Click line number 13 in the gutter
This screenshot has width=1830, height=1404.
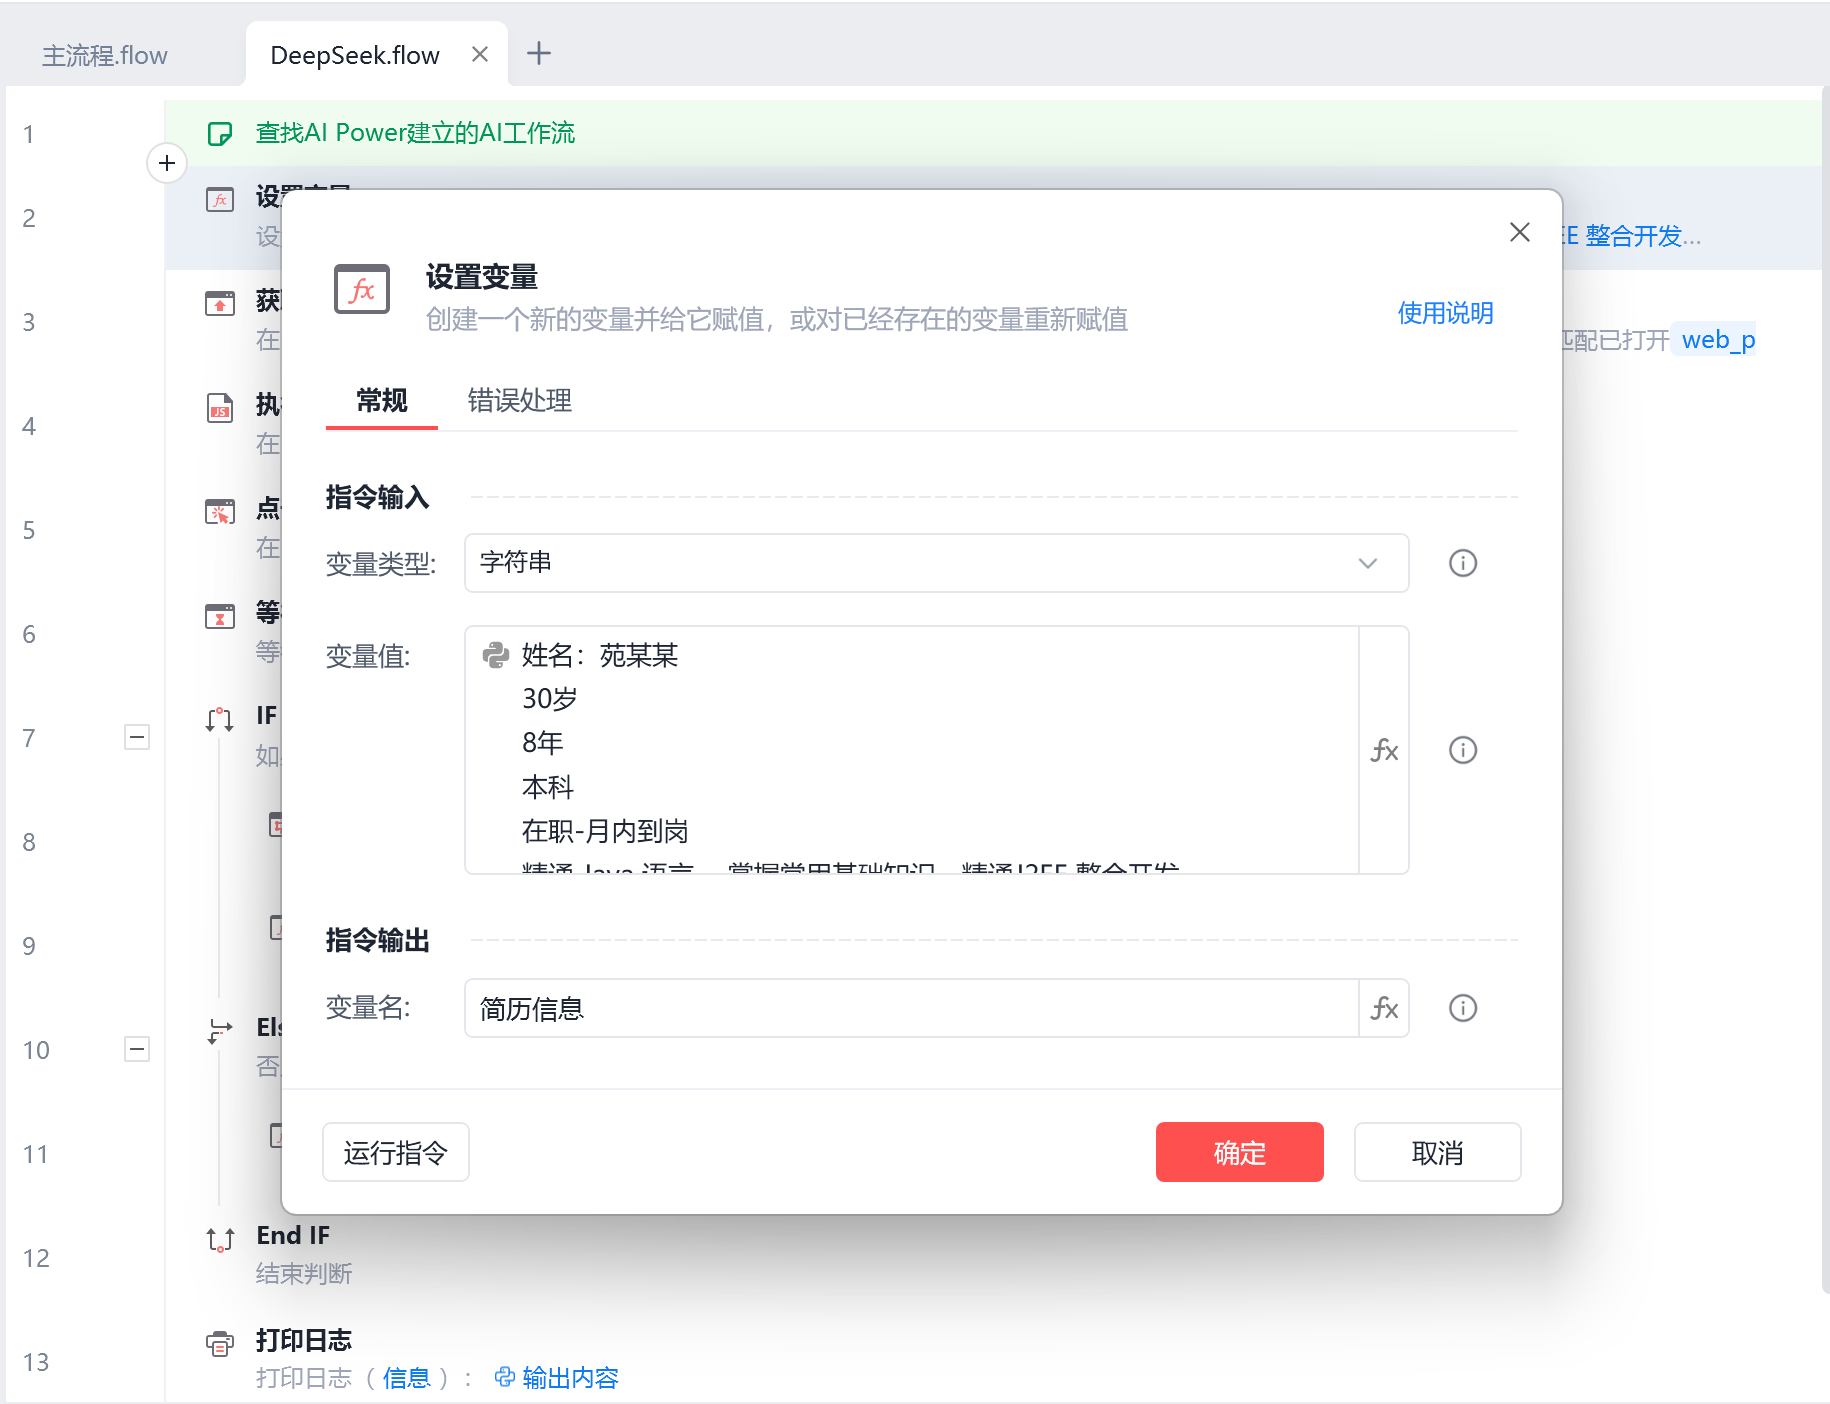(x=36, y=1362)
